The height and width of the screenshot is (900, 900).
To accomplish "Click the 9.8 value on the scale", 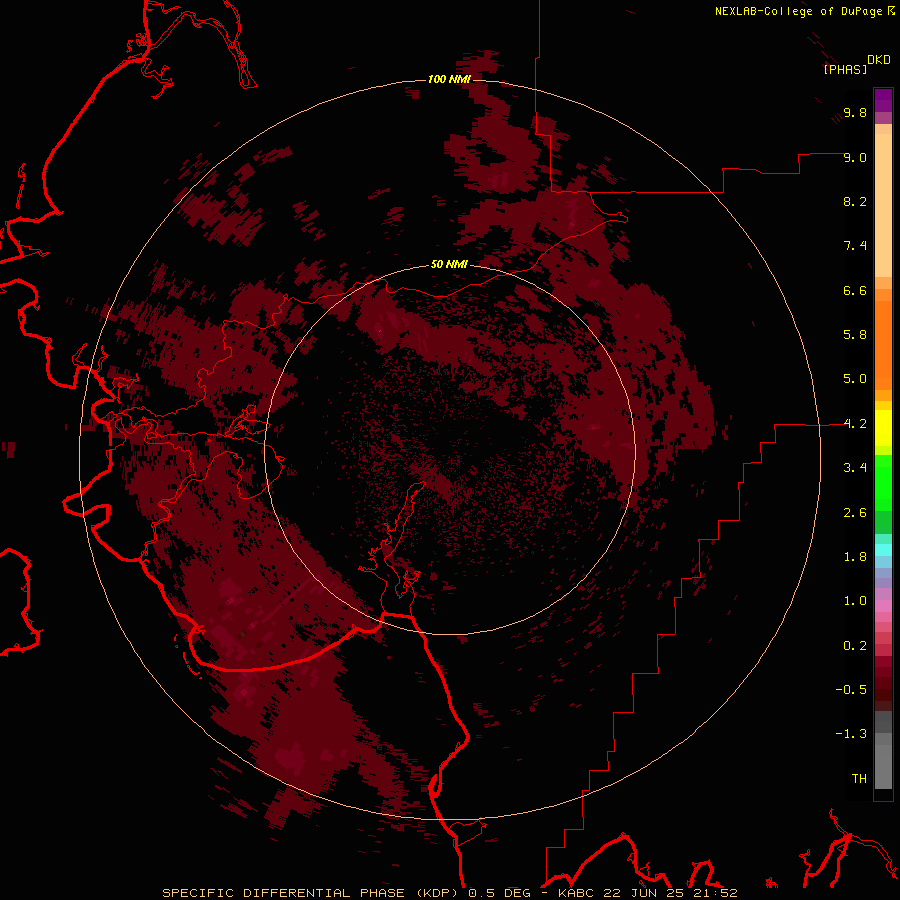I will [x=855, y=112].
